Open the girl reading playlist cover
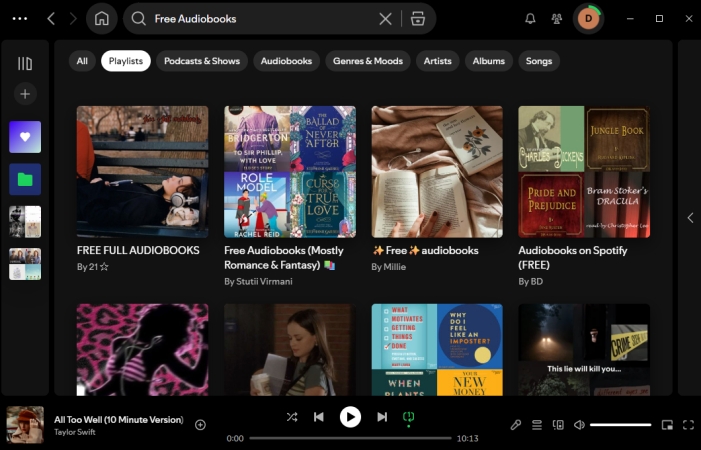The height and width of the screenshot is (450, 701). point(290,350)
